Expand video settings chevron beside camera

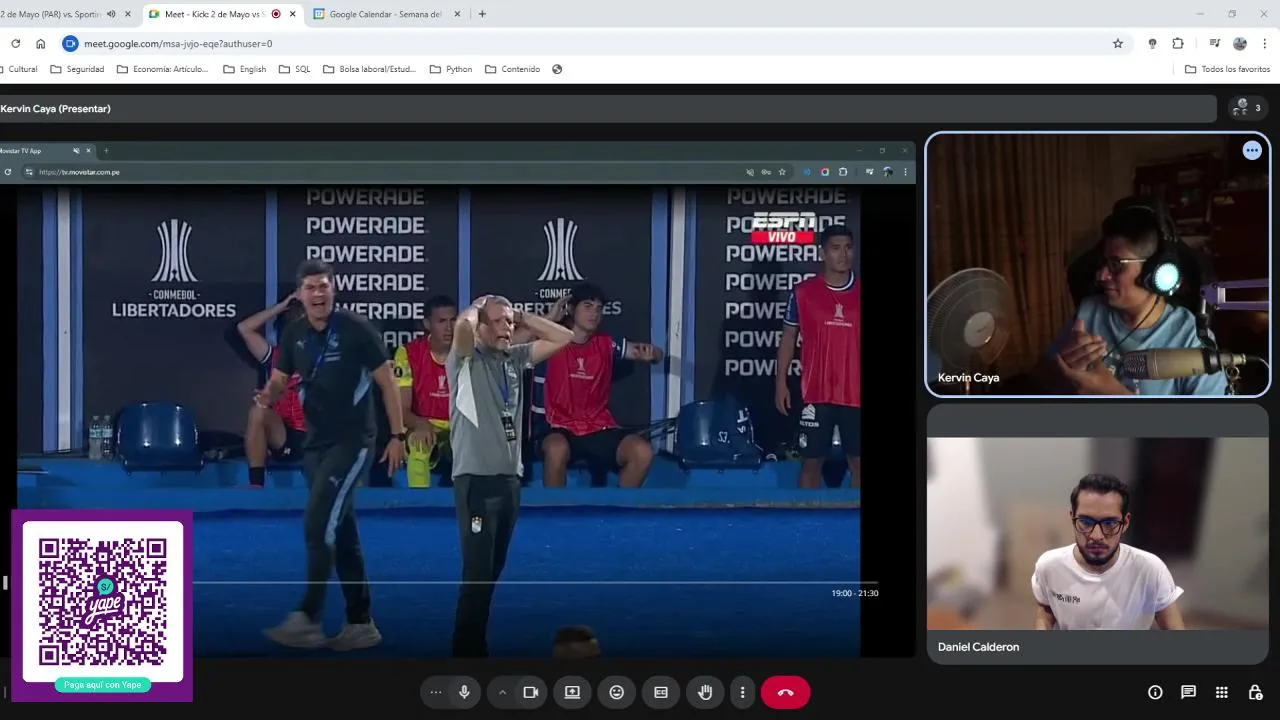pos(502,692)
